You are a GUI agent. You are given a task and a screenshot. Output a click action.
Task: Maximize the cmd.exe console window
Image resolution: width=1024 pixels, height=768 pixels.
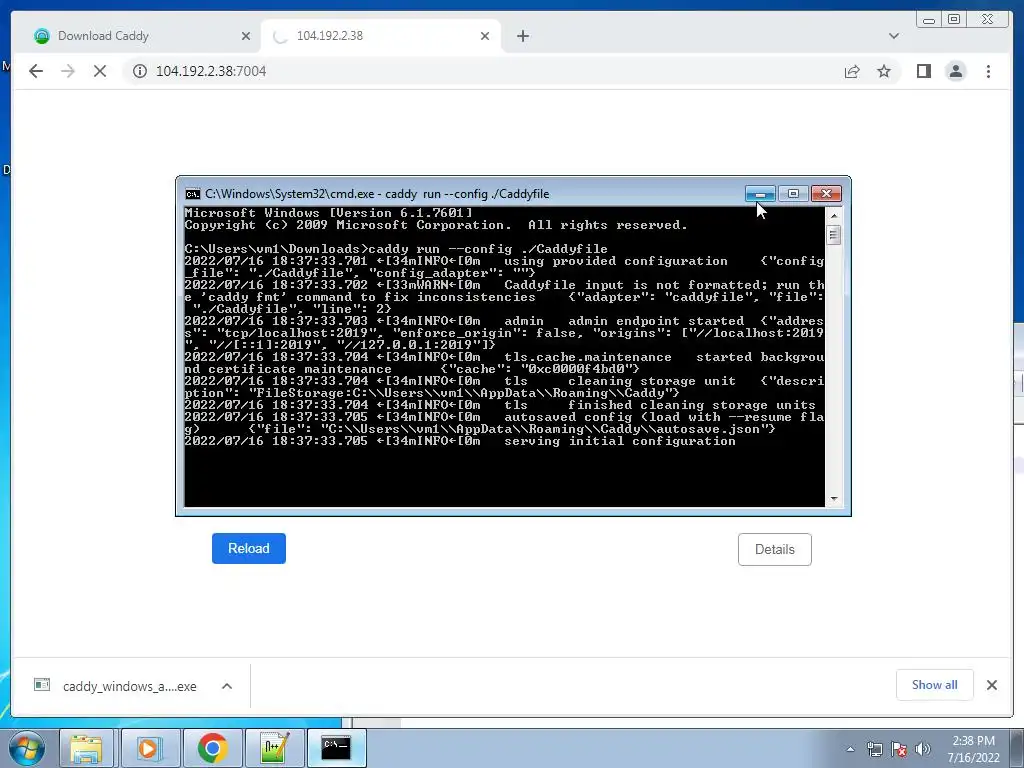(x=793, y=194)
